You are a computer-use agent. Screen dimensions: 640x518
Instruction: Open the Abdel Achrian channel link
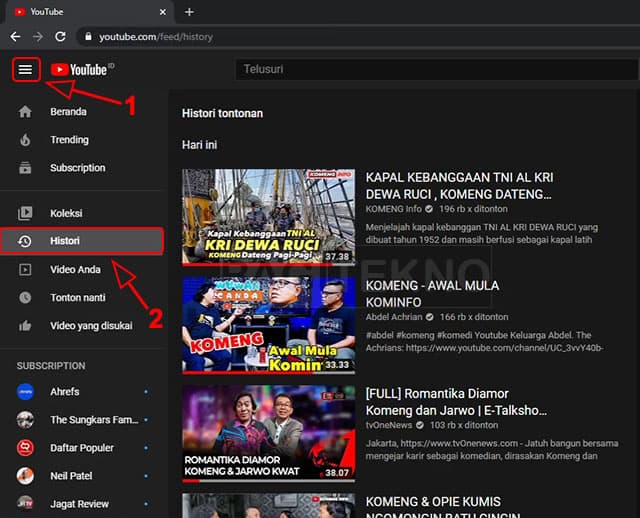[394, 317]
